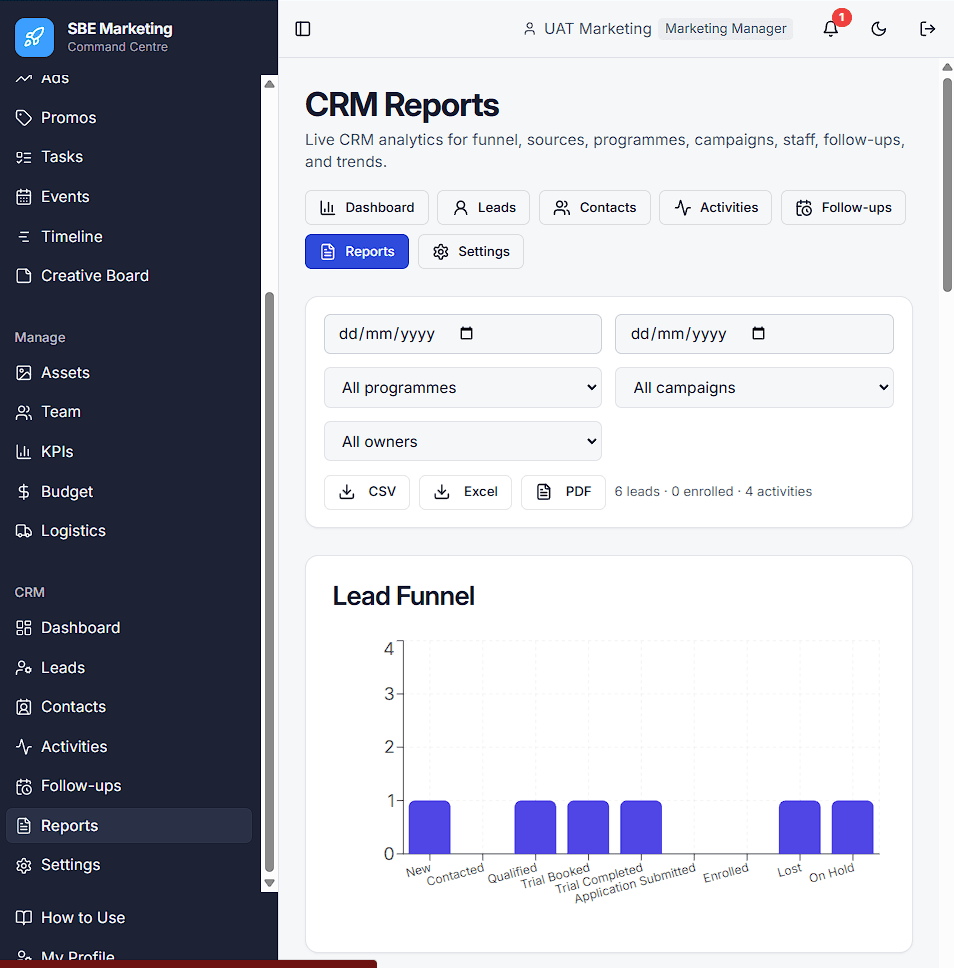This screenshot has width=954, height=968.
Task: Open Contacts in CRM sidebar section
Action: point(129,707)
